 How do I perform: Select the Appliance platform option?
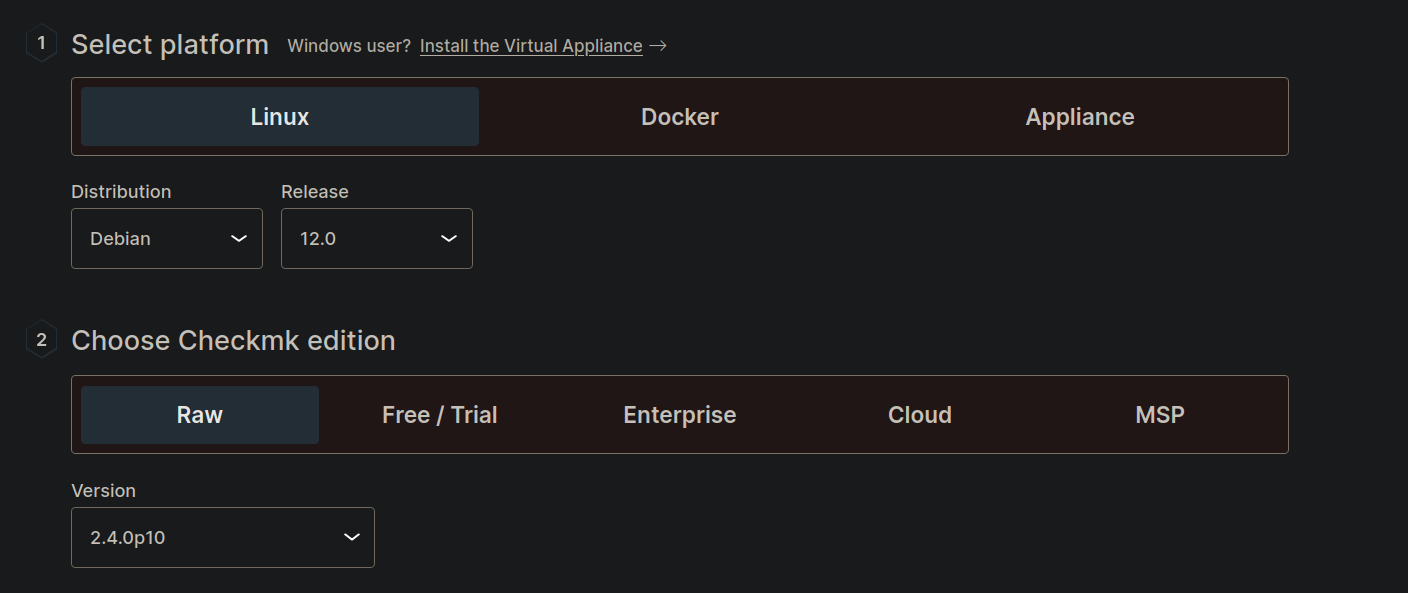point(1080,117)
